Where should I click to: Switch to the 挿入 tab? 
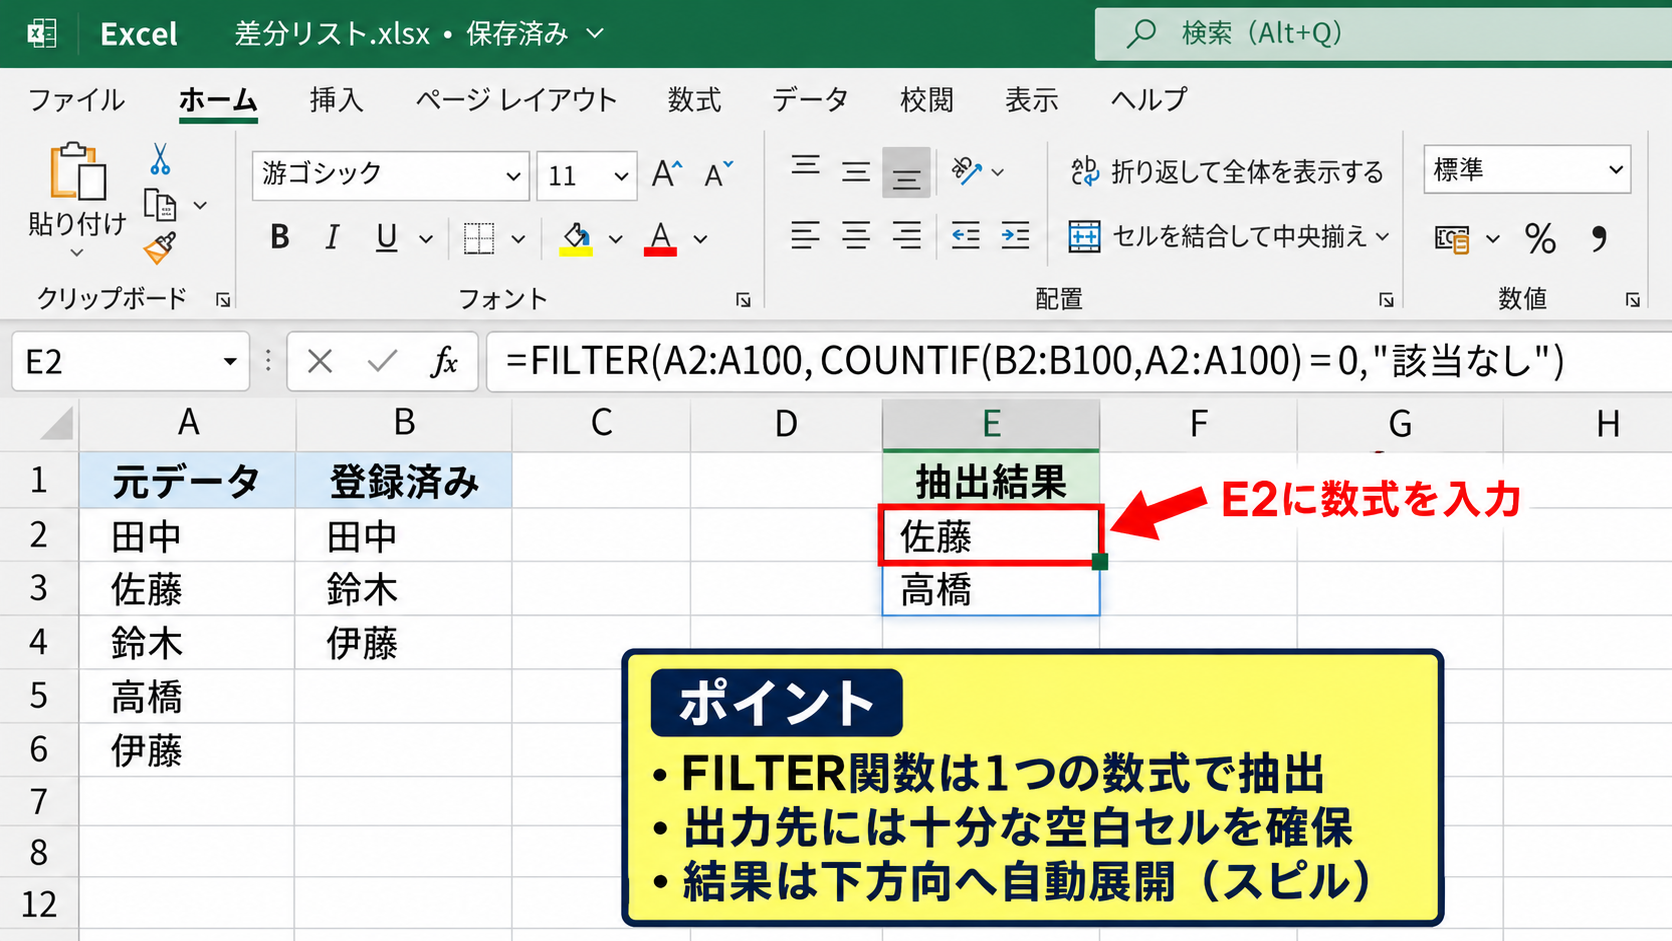(x=336, y=100)
